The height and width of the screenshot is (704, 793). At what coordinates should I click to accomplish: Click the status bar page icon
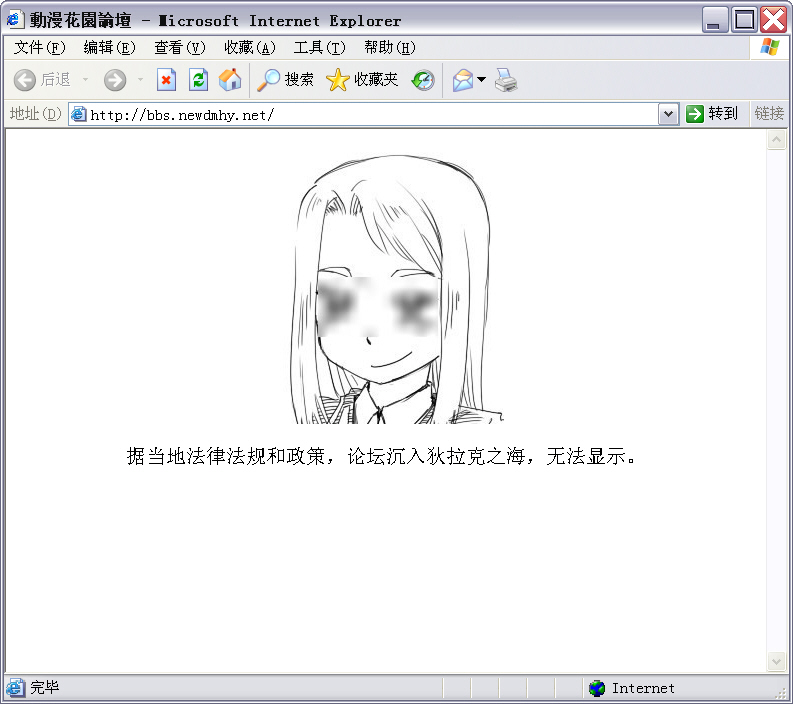15,687
